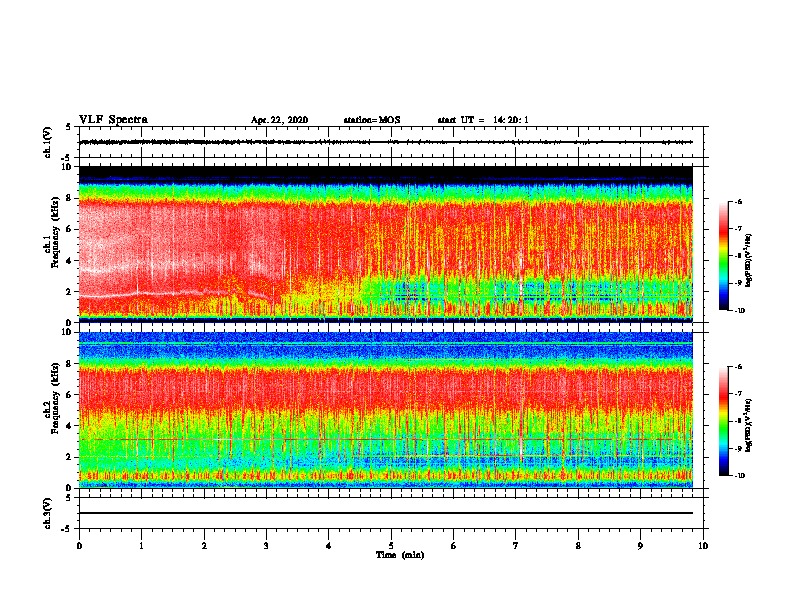Click the 'ch.1 Frequency (kHz)' axis label
The width and height of the screenshot is (792, 612).
point(52,233)
